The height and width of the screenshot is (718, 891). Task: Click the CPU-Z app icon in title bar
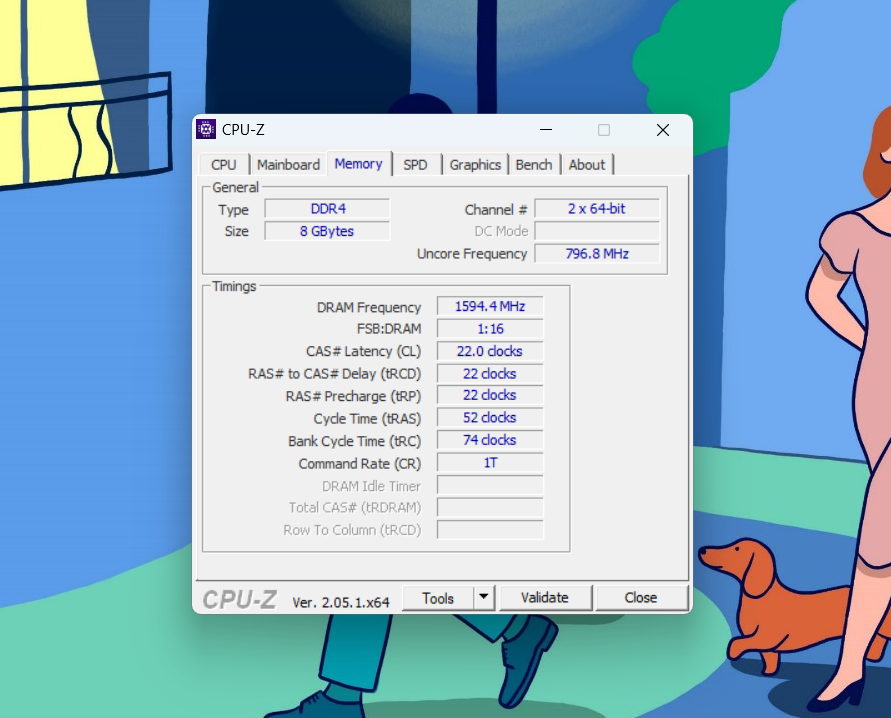[206, 130]
